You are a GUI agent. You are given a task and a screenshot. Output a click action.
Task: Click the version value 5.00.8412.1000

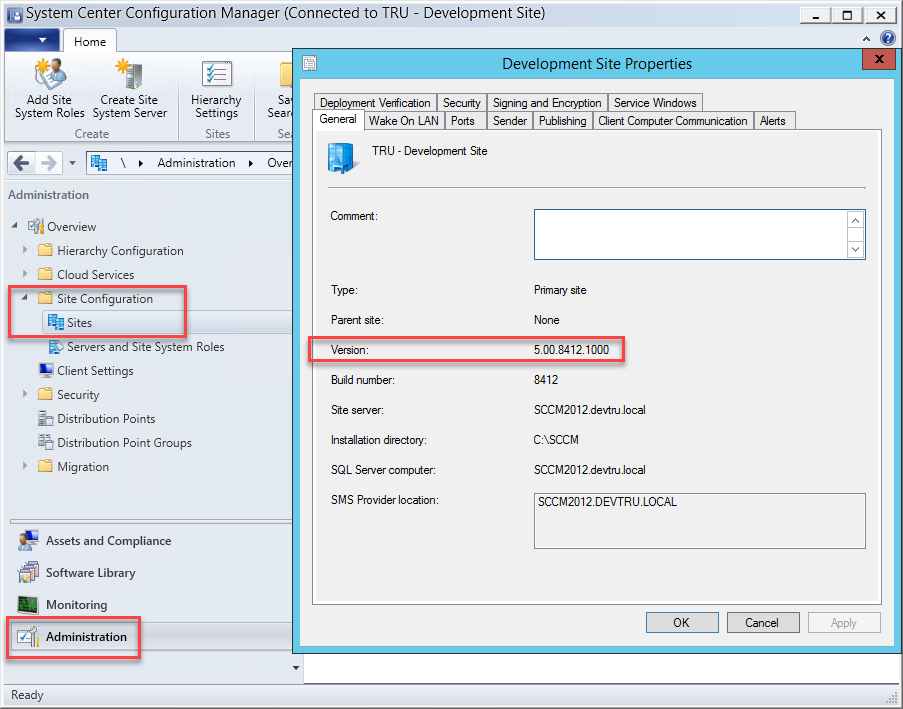[571, 350]
